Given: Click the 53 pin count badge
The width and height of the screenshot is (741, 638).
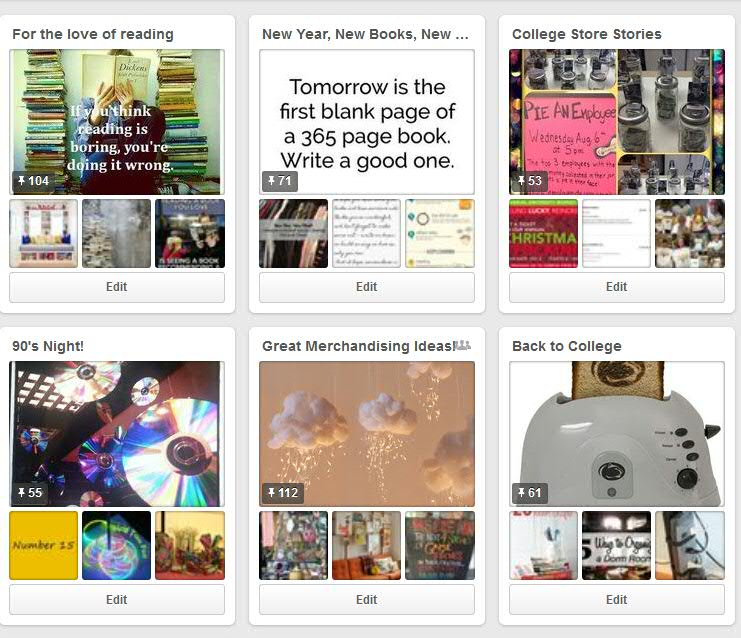Looking at the screenshot, I should [530, 181].
